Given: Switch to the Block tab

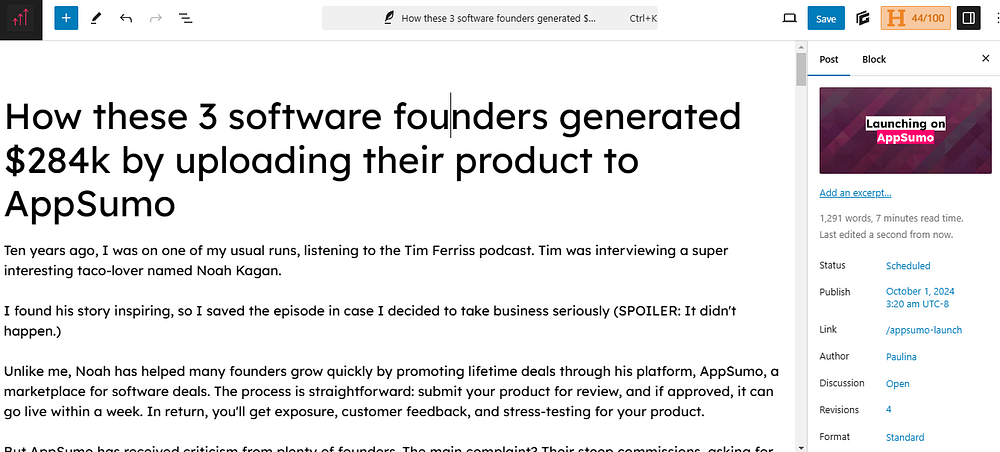Looking at the screenshot, I should (x=874, y=59).
